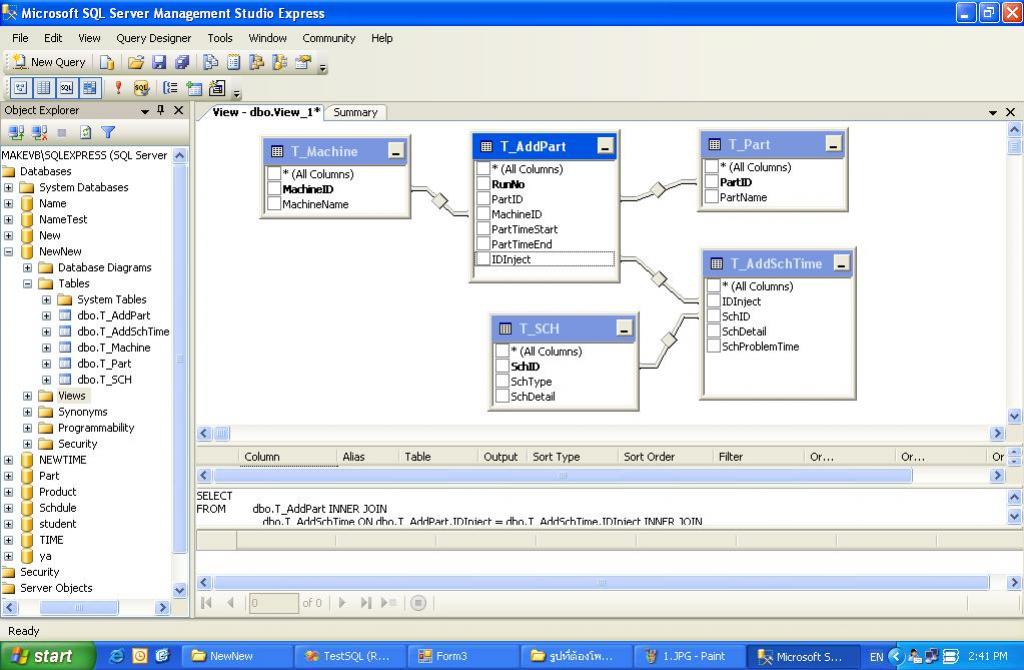The width and height of the screenshot is (1024, 670).
Task: Click the Registered Servers toolbar icon
Action: click(210, 62)
